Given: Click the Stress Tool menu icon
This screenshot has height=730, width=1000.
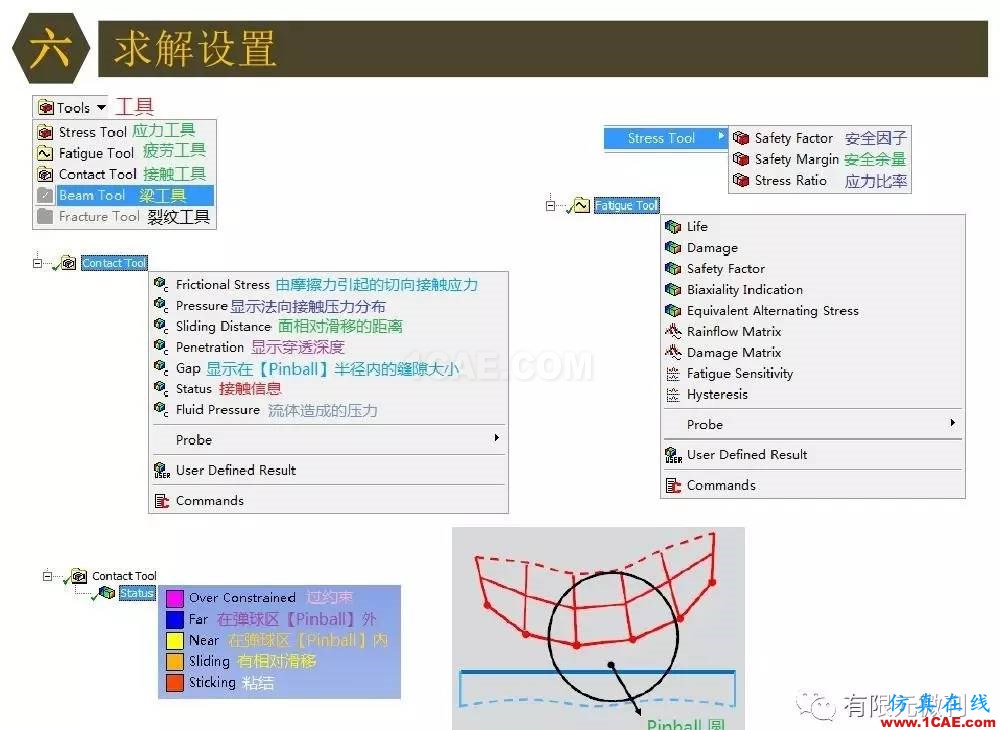Looking at the screenshot, I should pos(45,132).
